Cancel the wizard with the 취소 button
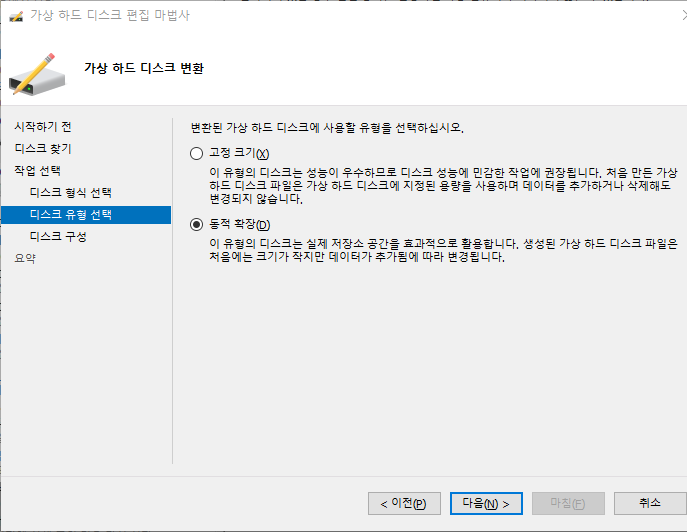 coord(650,504)
